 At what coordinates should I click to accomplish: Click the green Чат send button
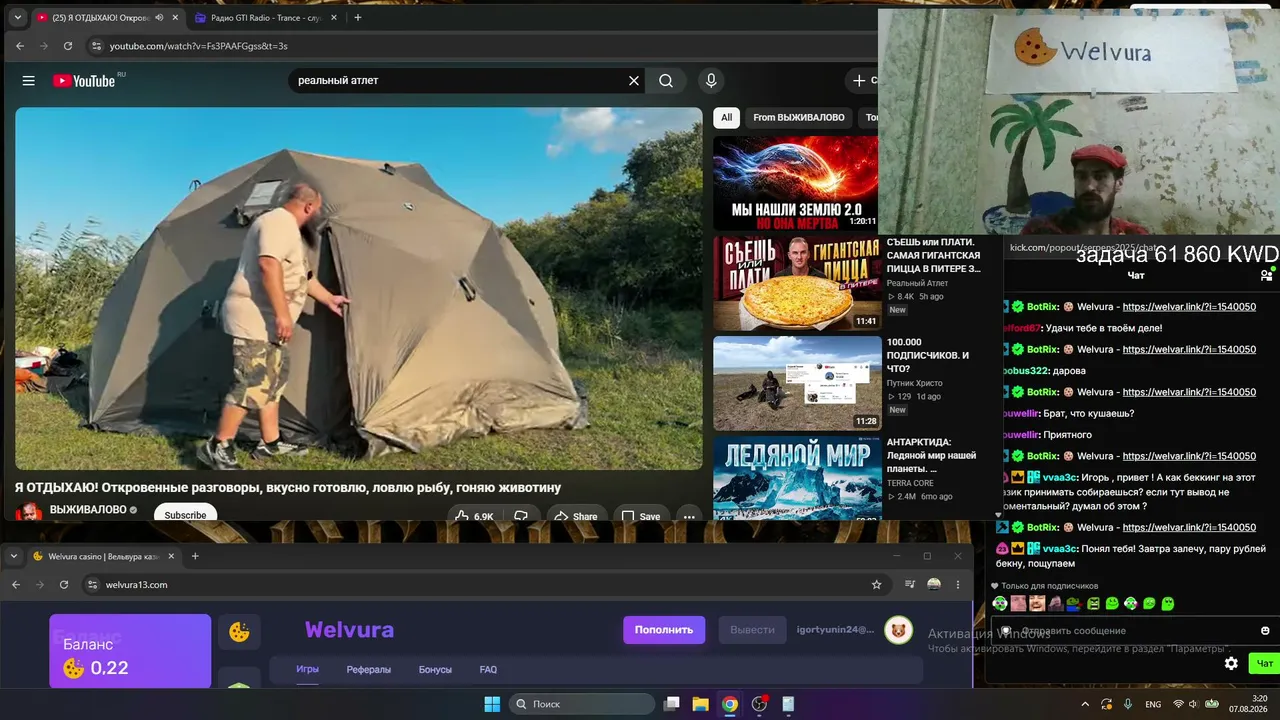[x=1264, y=663]
